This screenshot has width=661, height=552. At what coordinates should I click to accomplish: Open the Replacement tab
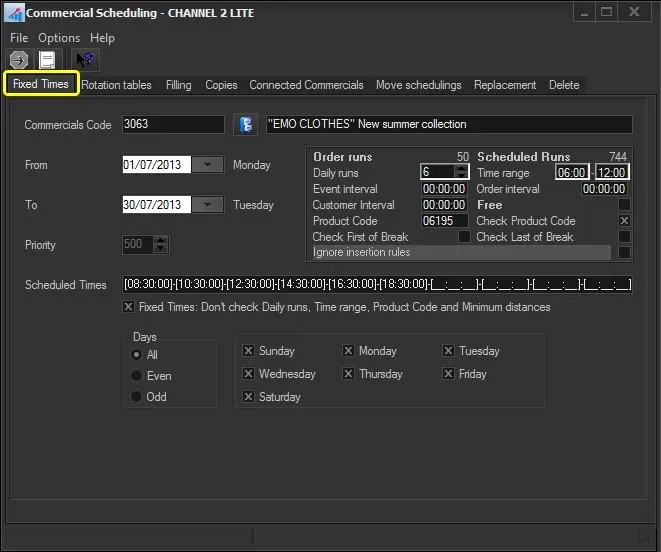click(x=505, y=85)
